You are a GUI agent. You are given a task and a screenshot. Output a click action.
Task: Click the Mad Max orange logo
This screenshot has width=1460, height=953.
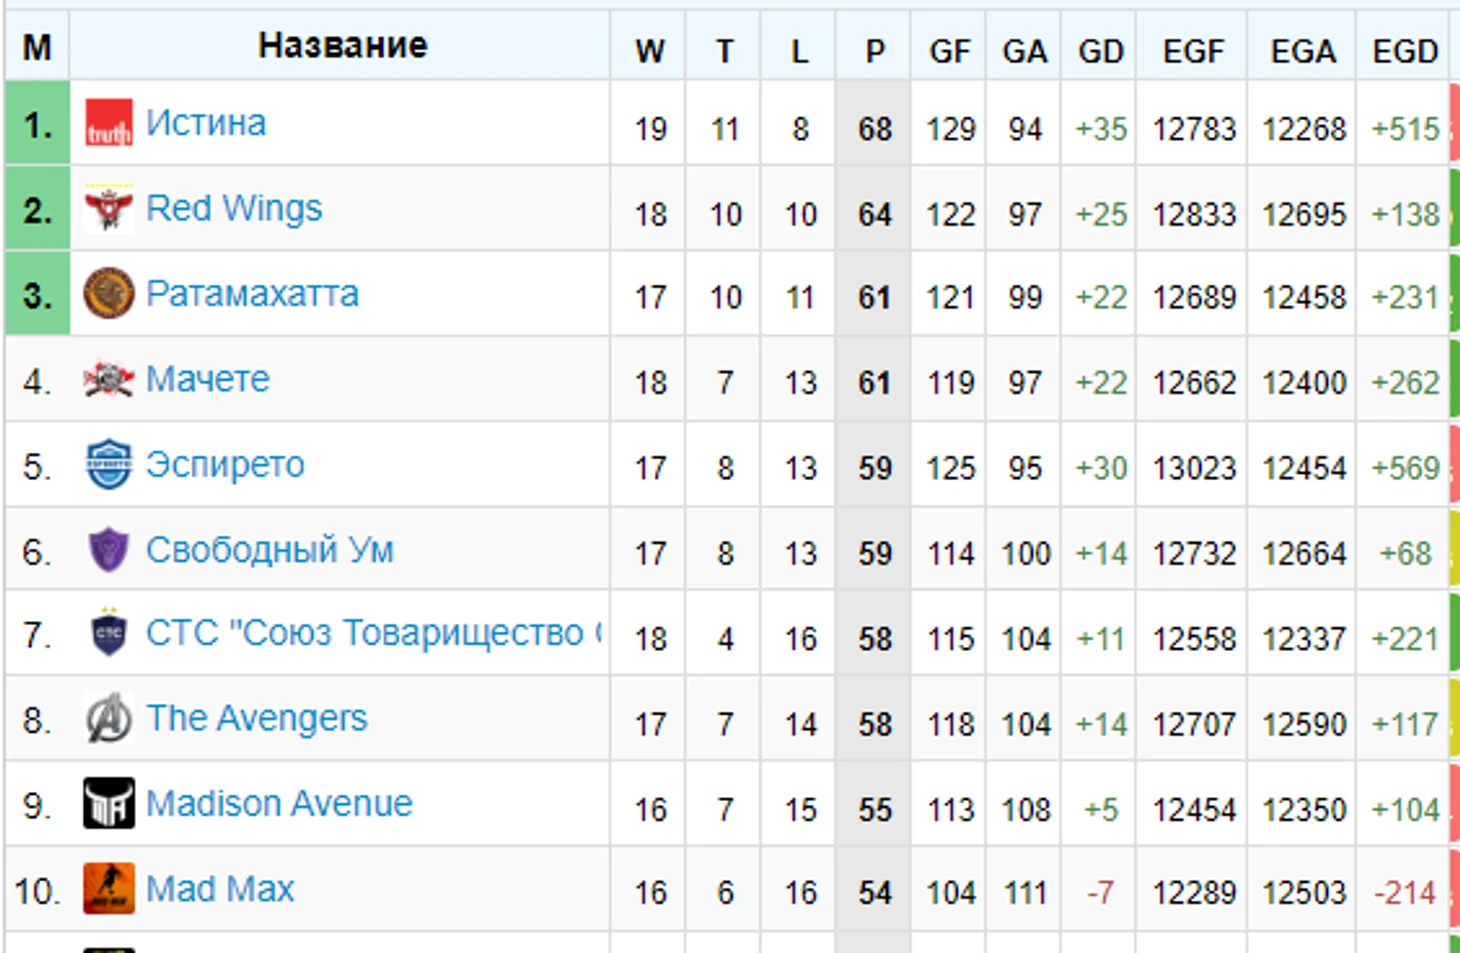(x=108, y=888)
